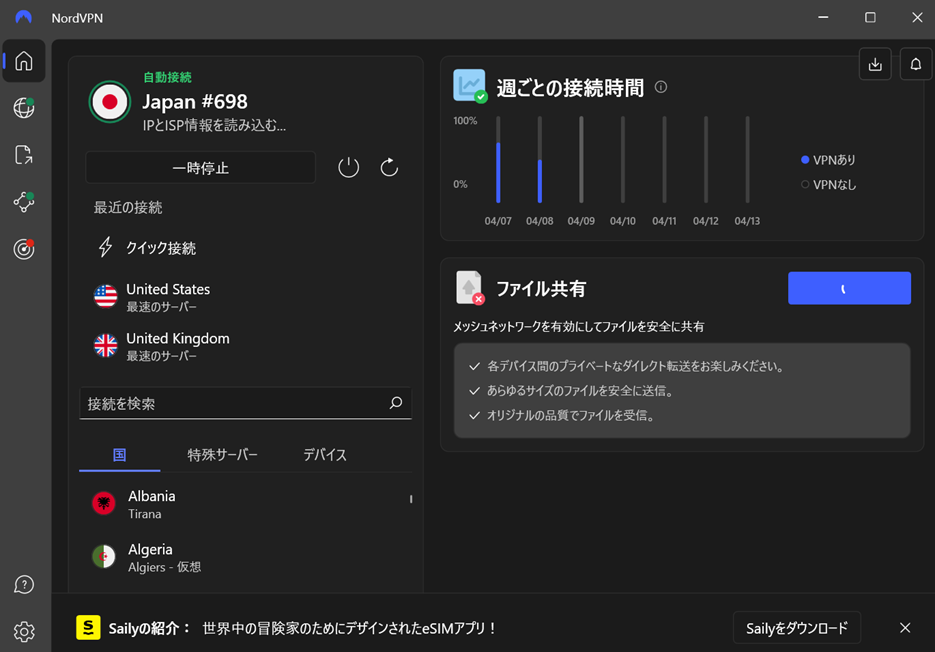The image size is (935, 652).
Task: Click 各デバイス間のプライベート転送 line
Action: 635,366
